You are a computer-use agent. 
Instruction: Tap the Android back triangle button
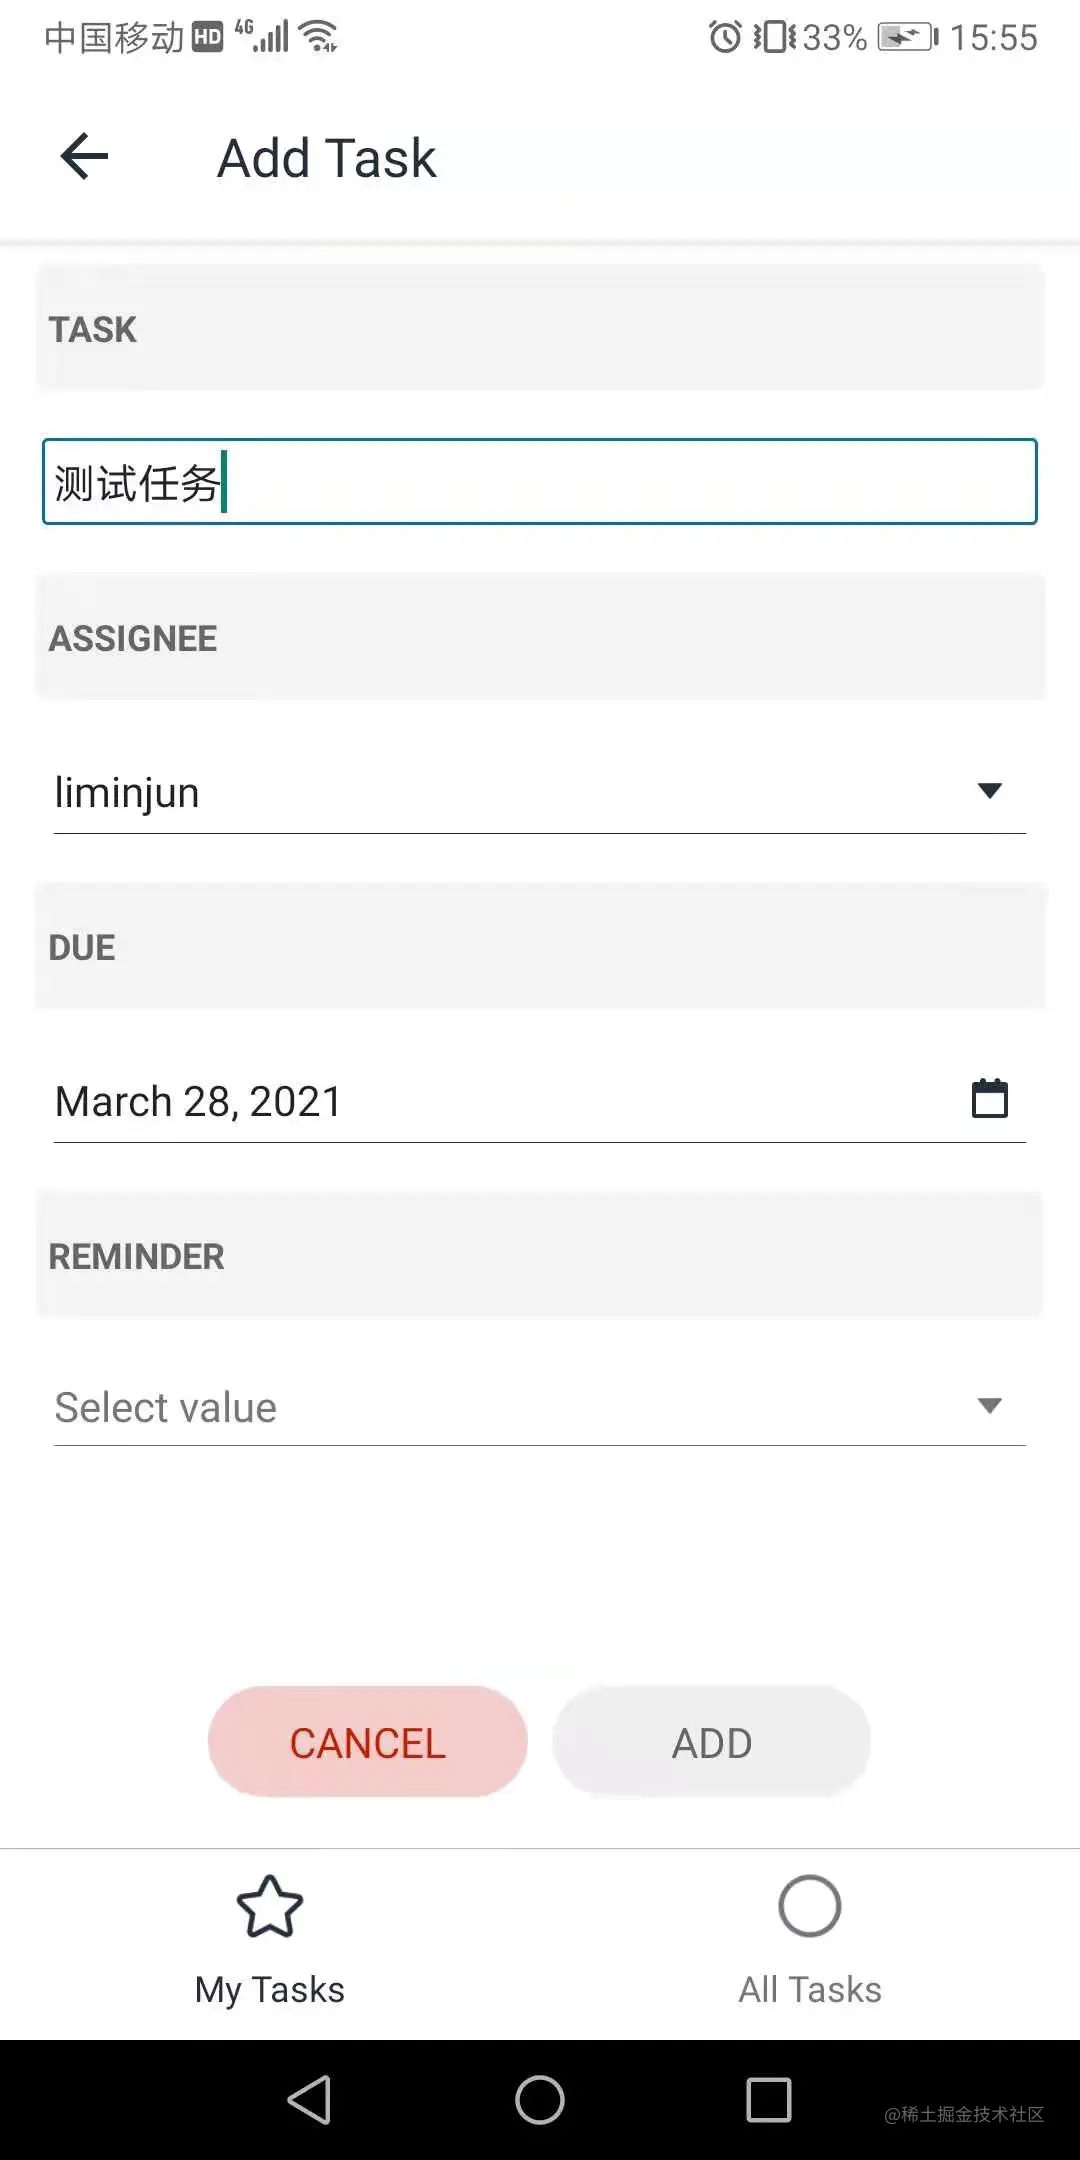pos(310,2099)
